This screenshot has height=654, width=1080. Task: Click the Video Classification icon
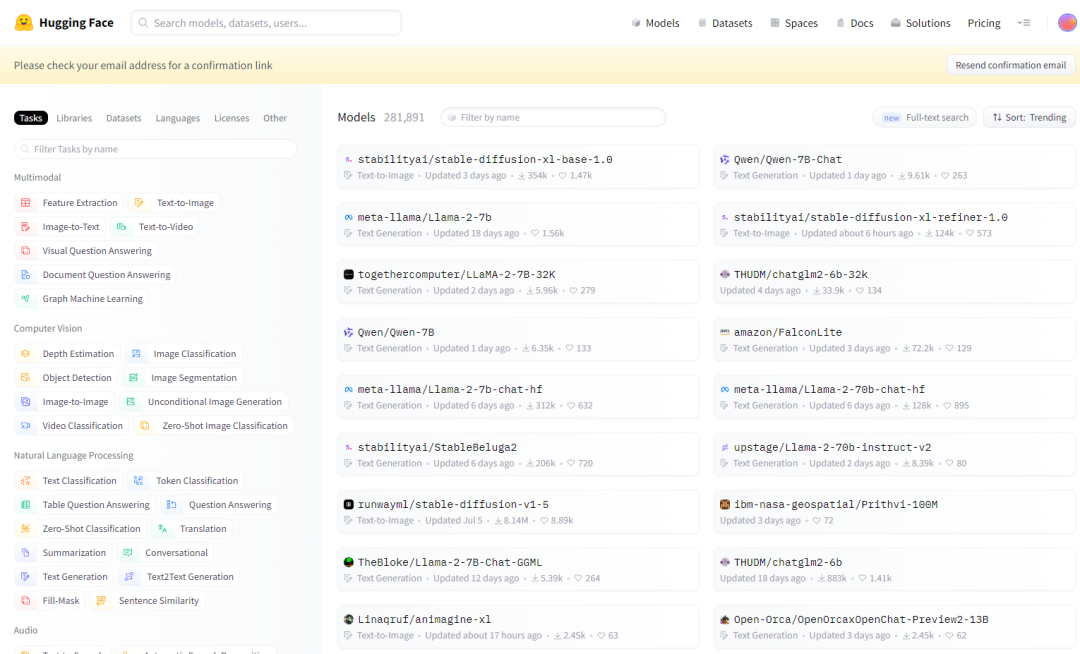[x=25, y=426]
